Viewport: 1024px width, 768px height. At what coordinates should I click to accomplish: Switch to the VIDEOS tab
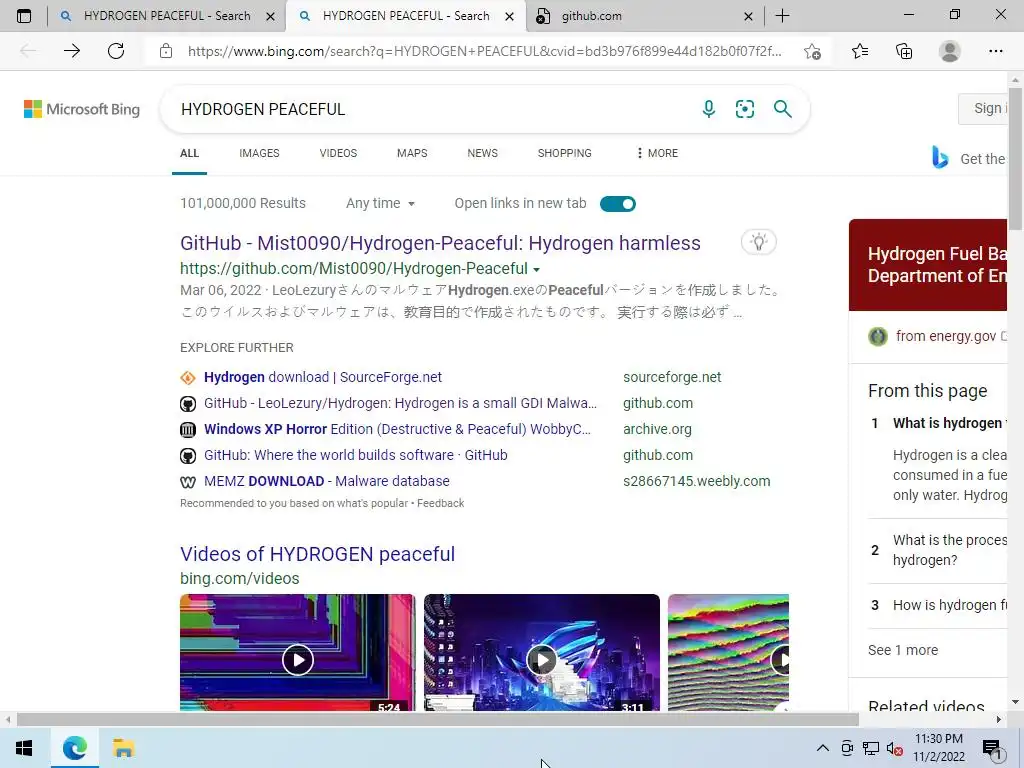pyautogui.click(x=338, y=153)
